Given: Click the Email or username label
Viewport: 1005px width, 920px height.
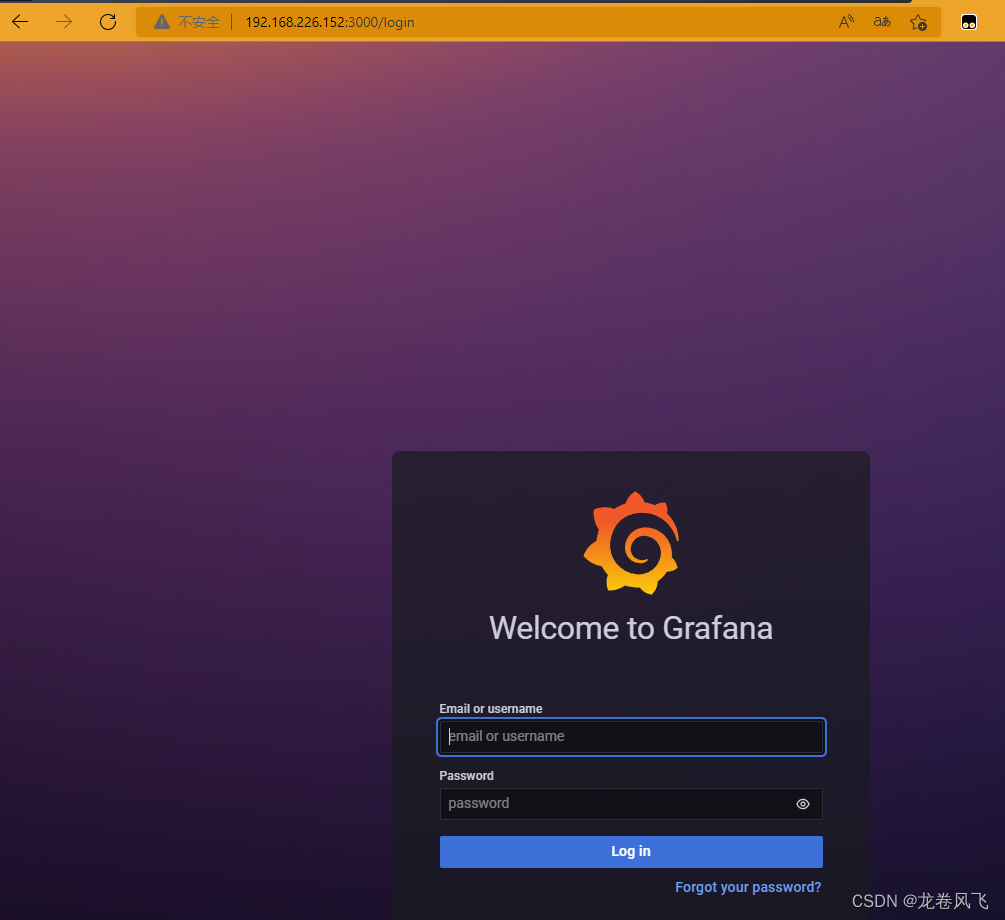Looking at the screenshot, I should (x=491, y=708).
